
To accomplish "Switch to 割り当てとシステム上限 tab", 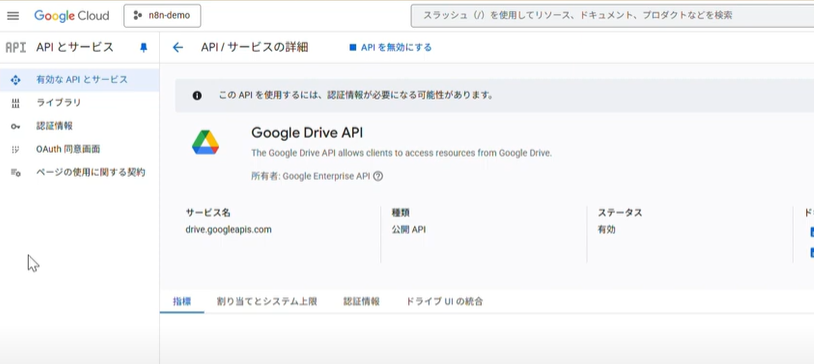I will tap(267, 302).
